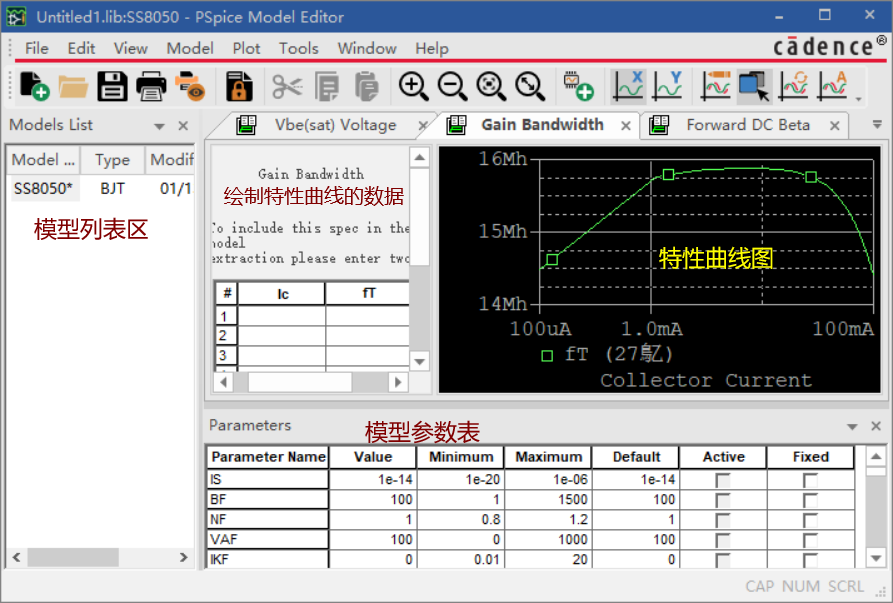Open the File menu
Screen dimensions: 893x603
37,48
